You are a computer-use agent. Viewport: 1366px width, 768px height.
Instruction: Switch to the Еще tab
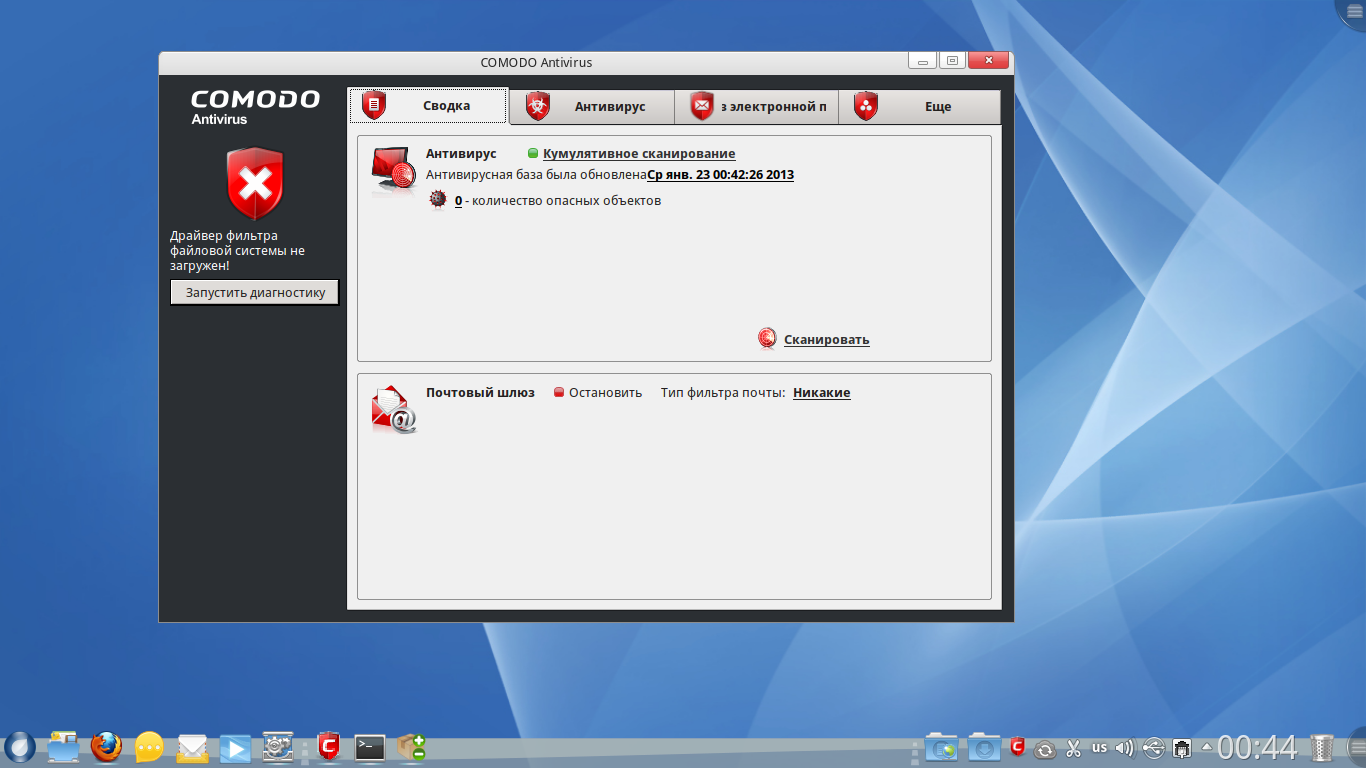coord(919,106)
